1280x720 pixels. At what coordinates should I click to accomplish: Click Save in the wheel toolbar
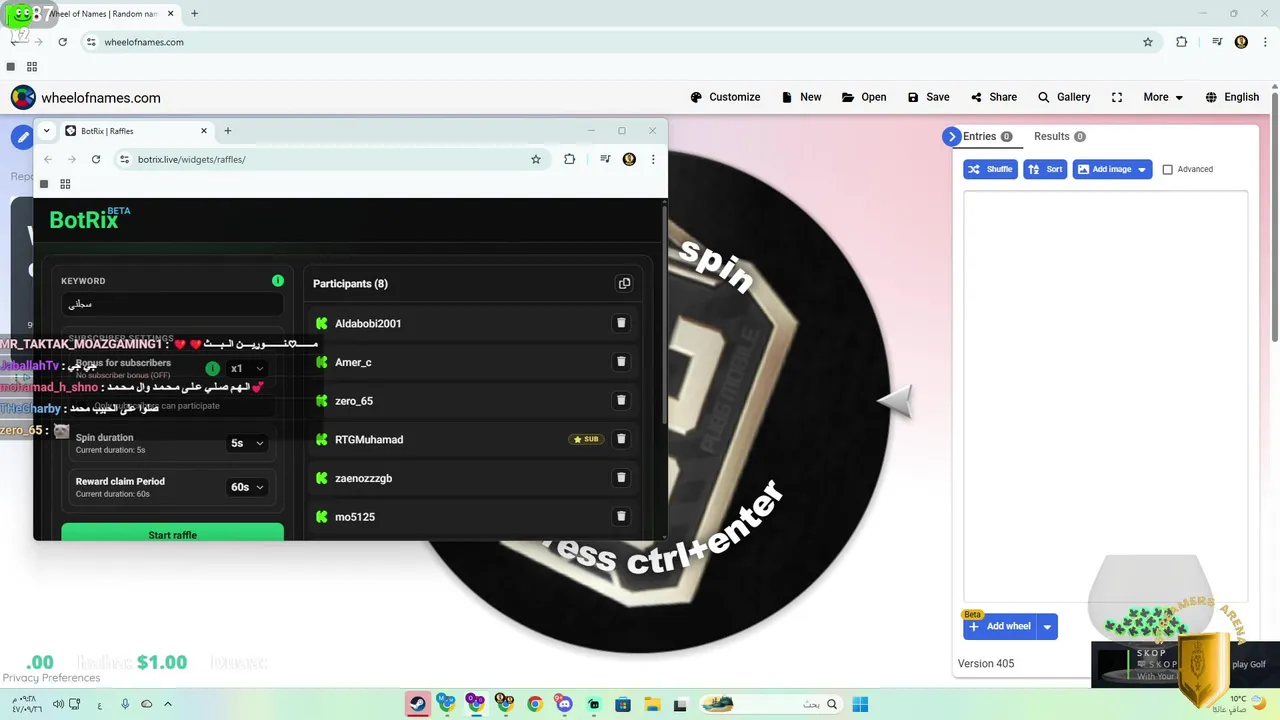(928, 97)
